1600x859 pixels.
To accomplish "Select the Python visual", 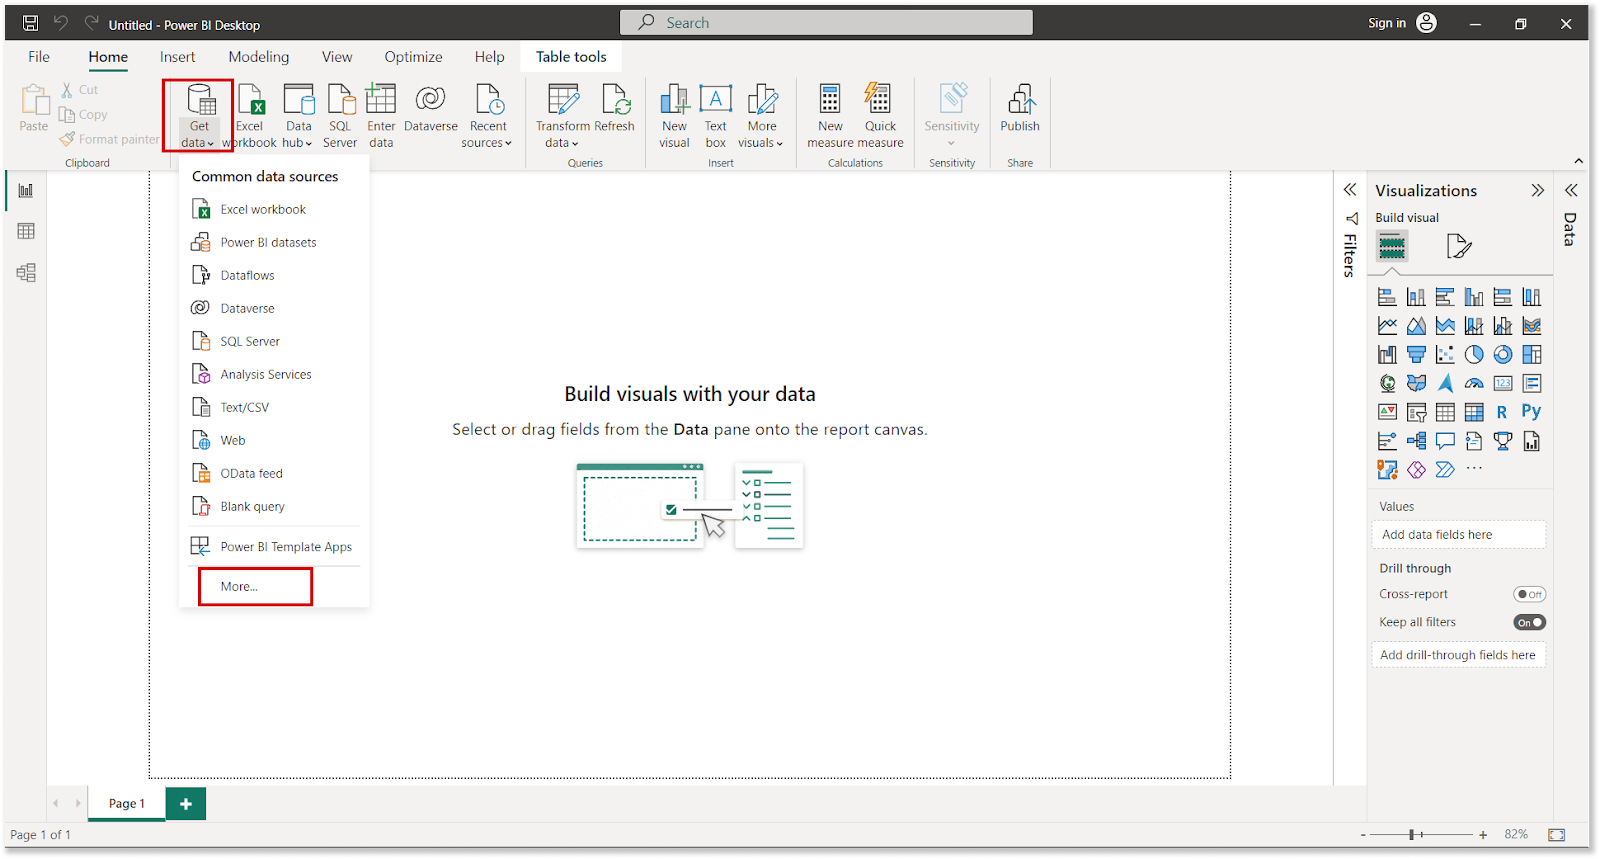I will coord(1531,411).
